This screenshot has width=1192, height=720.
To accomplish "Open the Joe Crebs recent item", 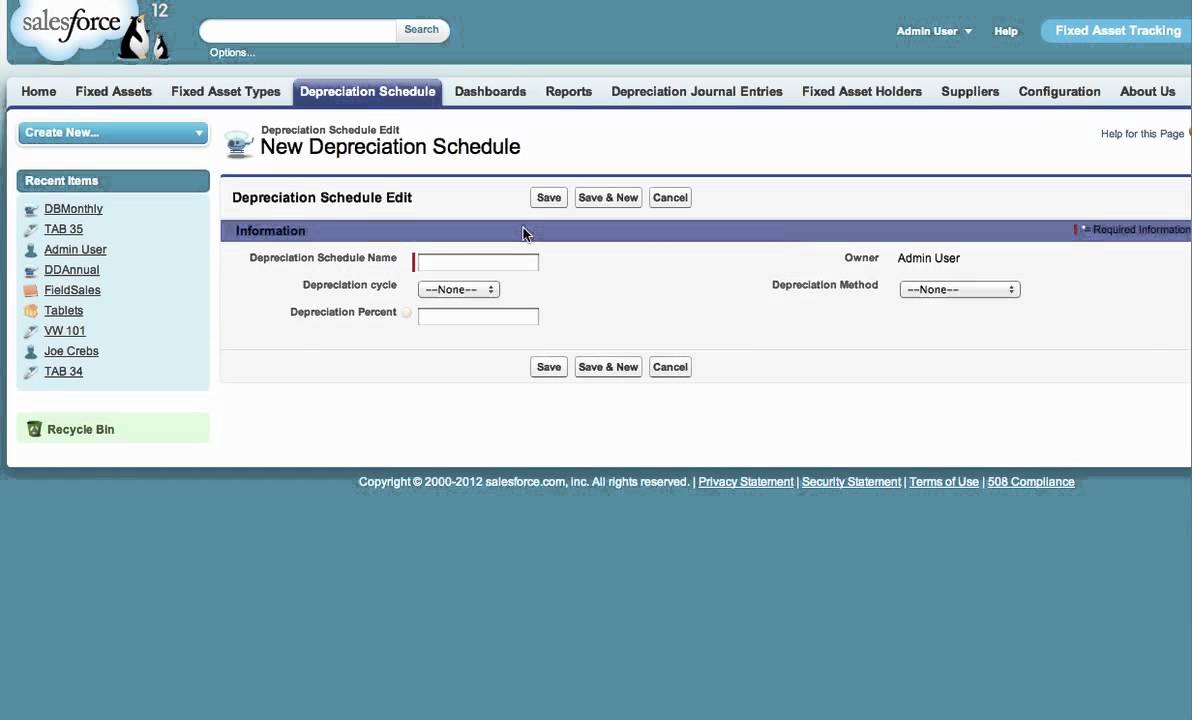I will (71, 351).
